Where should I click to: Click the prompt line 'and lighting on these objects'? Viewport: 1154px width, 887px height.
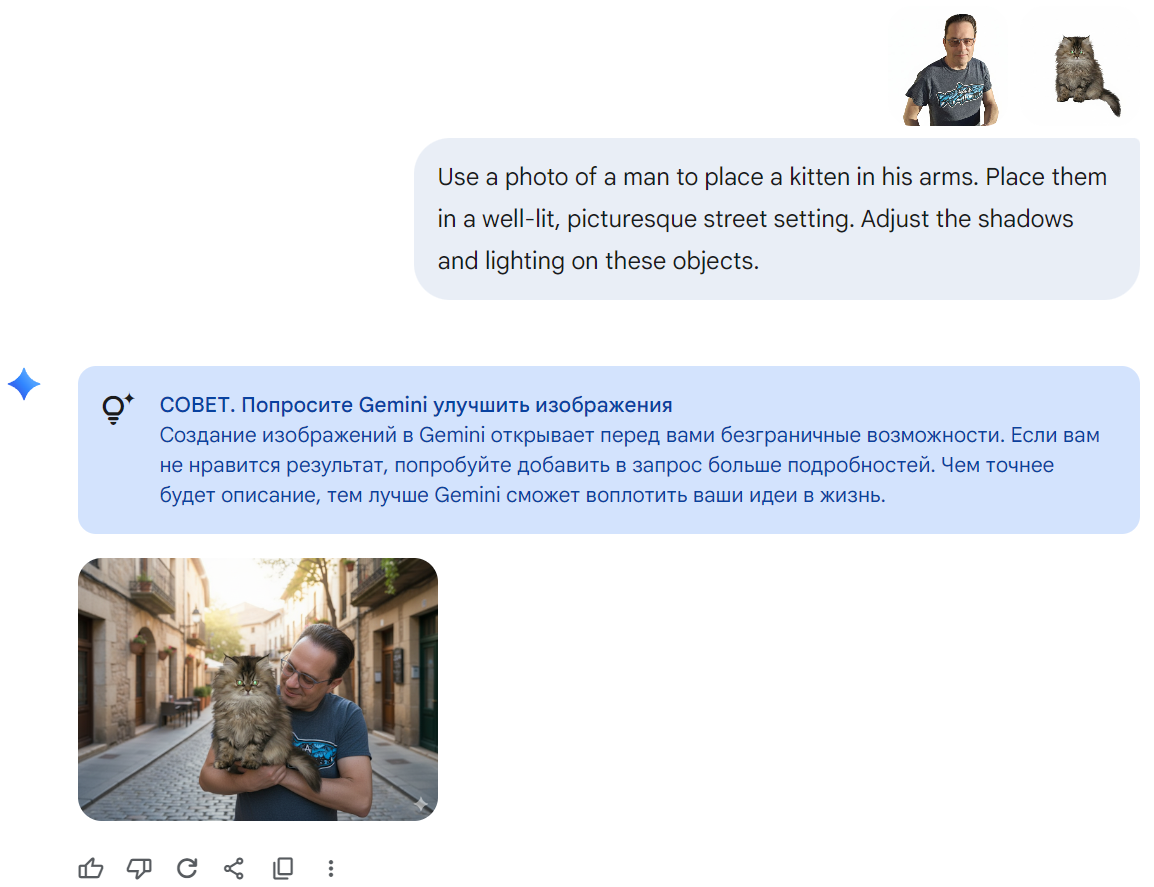pyautogui.click(x=598, y=261)
